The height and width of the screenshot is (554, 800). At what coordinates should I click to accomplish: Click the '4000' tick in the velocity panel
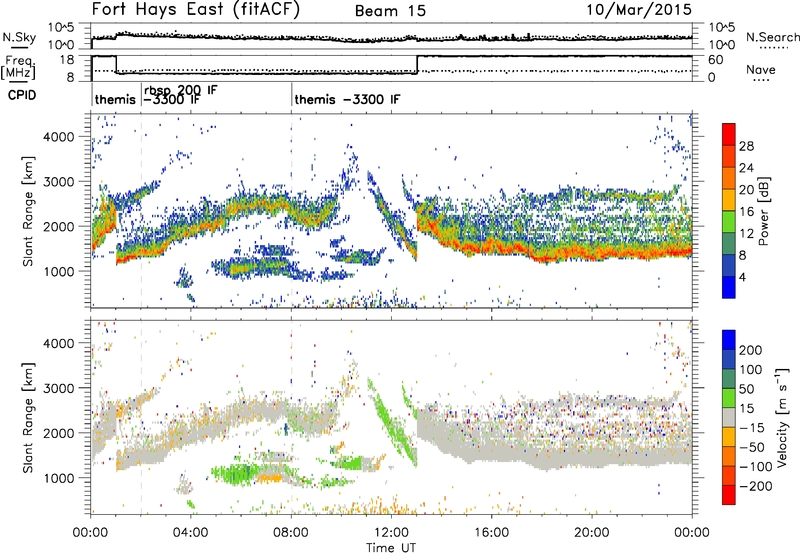click(x=58, y=343)
